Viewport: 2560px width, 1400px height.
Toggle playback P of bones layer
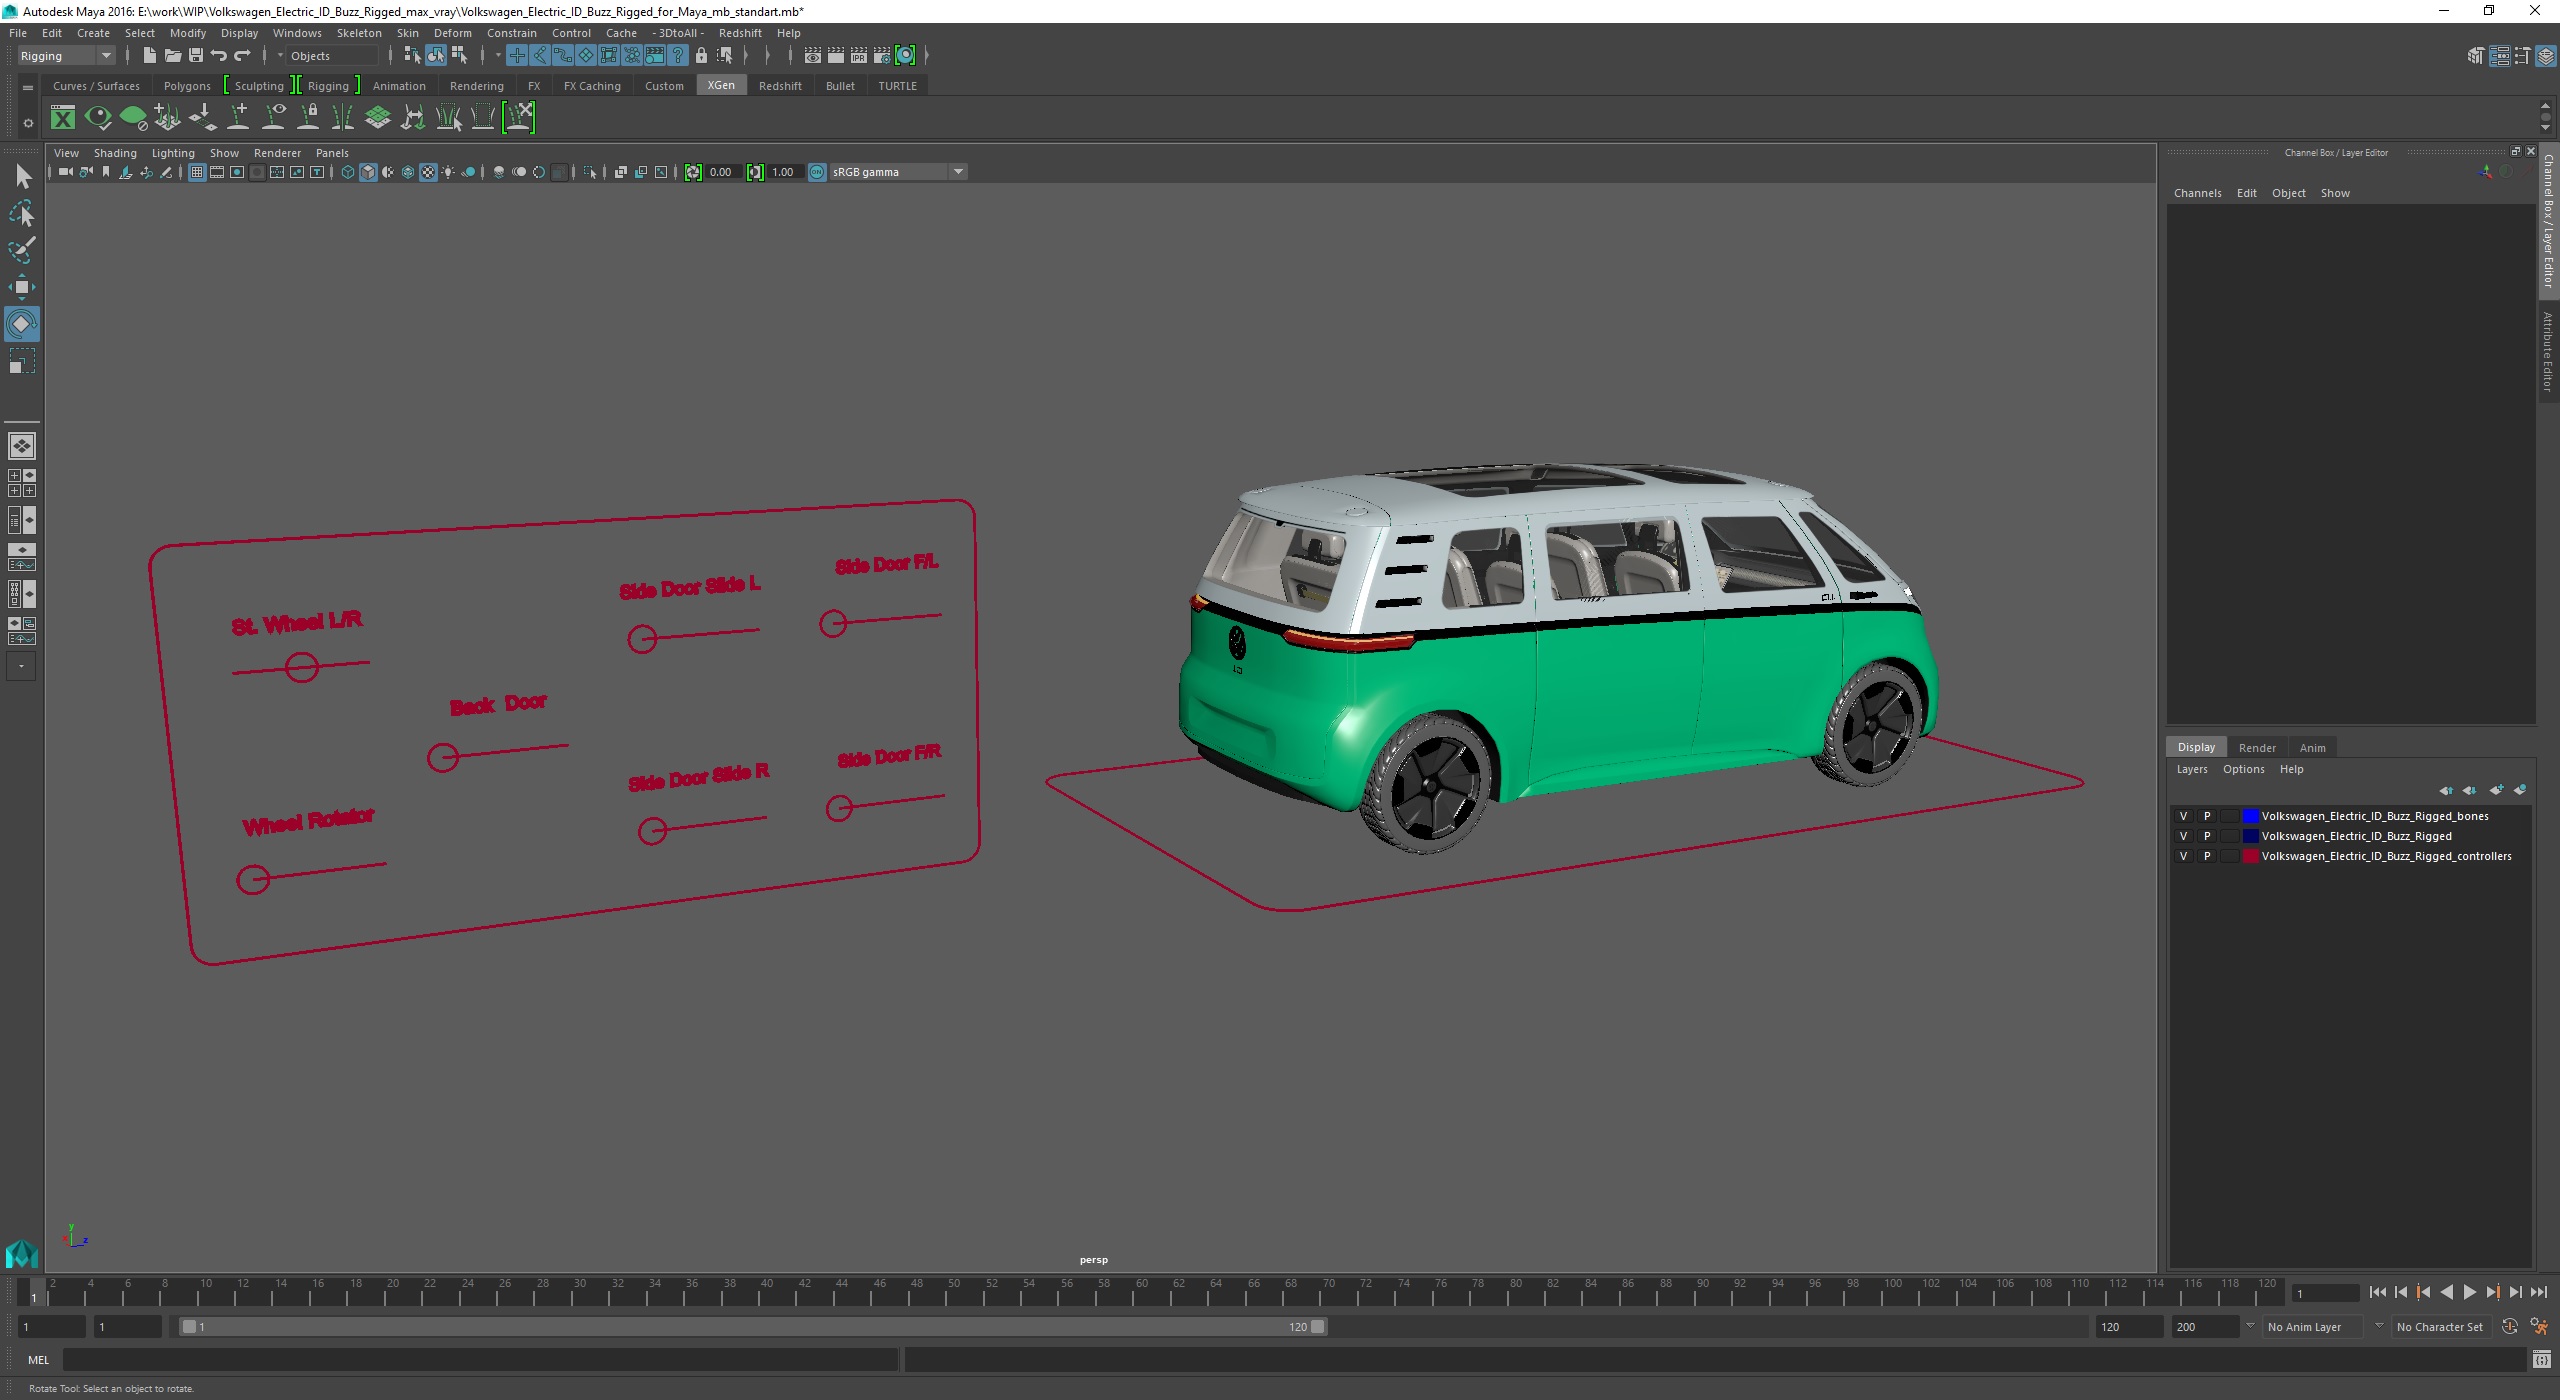pos(2207,816)
